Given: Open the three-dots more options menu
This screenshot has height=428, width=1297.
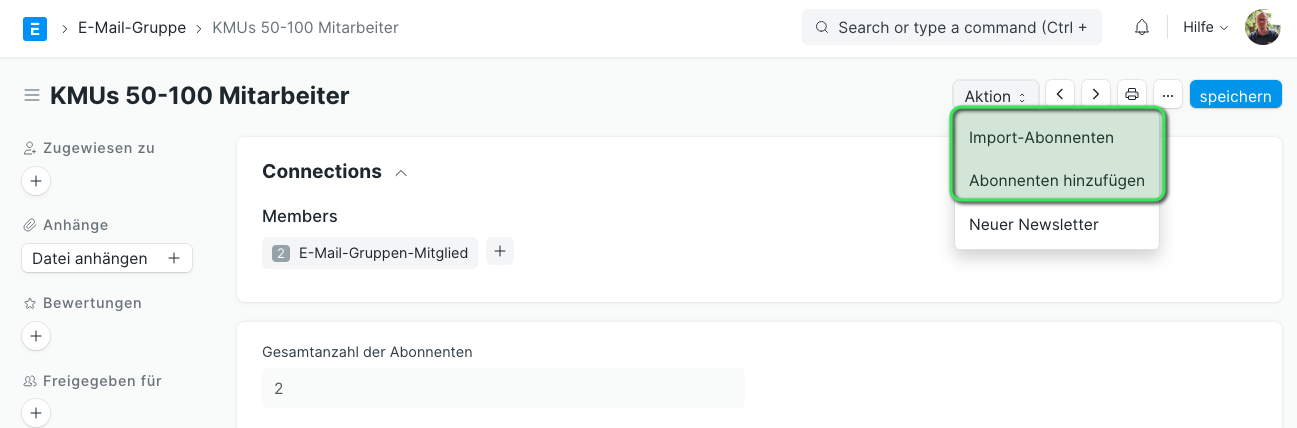Looking at the screenshot, I should (x=1168, y=94).
